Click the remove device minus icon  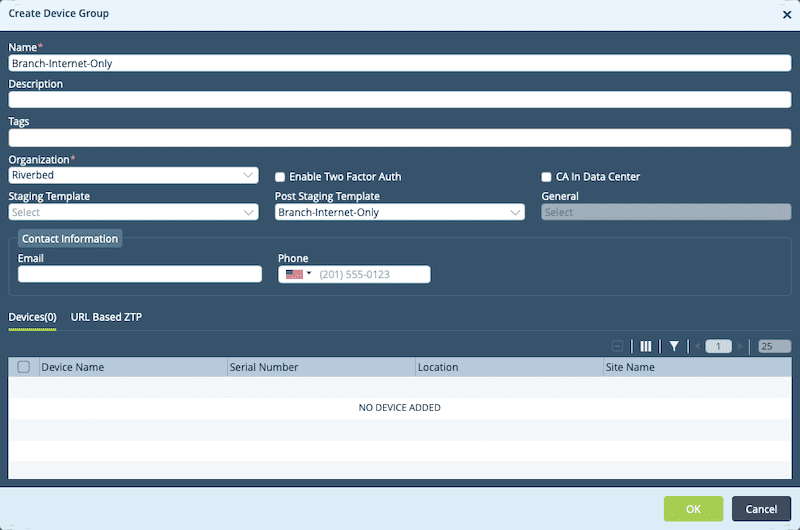click(617, 346)
